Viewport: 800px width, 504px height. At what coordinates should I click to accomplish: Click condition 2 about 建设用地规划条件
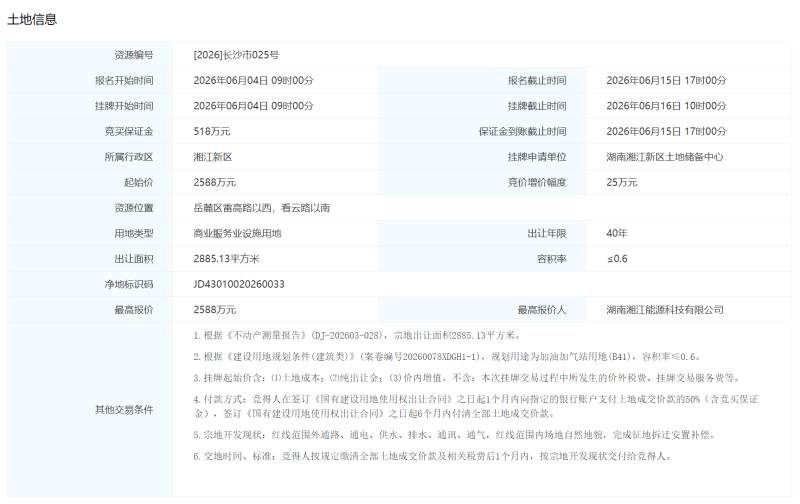(447, 357)
